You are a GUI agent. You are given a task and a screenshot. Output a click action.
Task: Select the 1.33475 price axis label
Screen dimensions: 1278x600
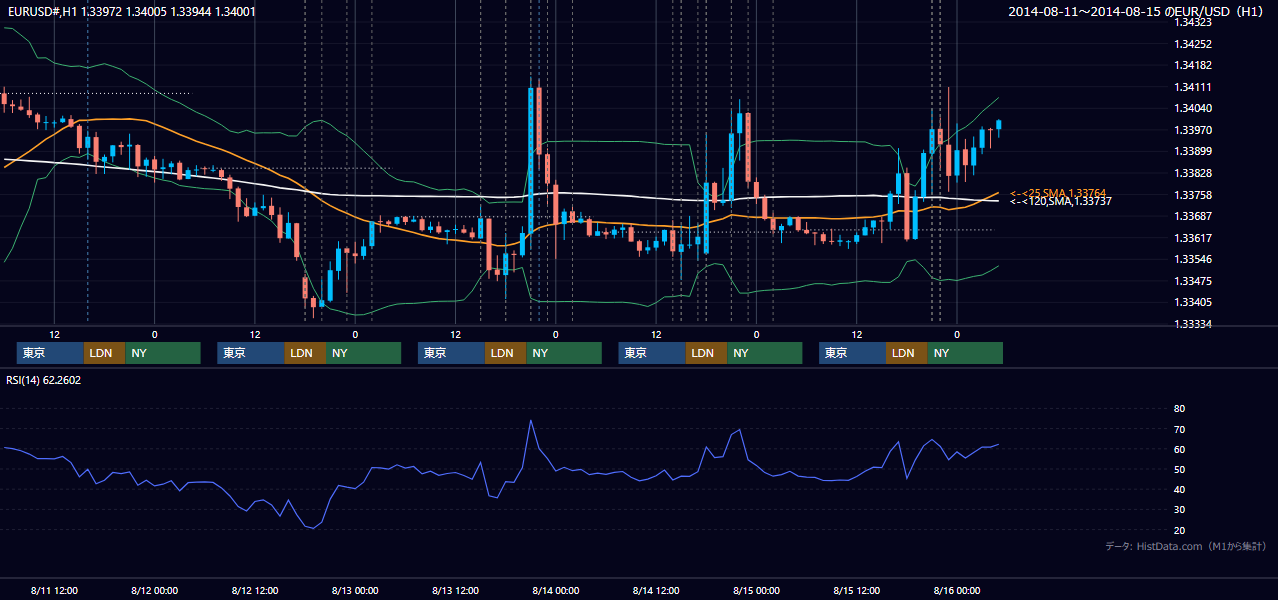point(1193,281)
